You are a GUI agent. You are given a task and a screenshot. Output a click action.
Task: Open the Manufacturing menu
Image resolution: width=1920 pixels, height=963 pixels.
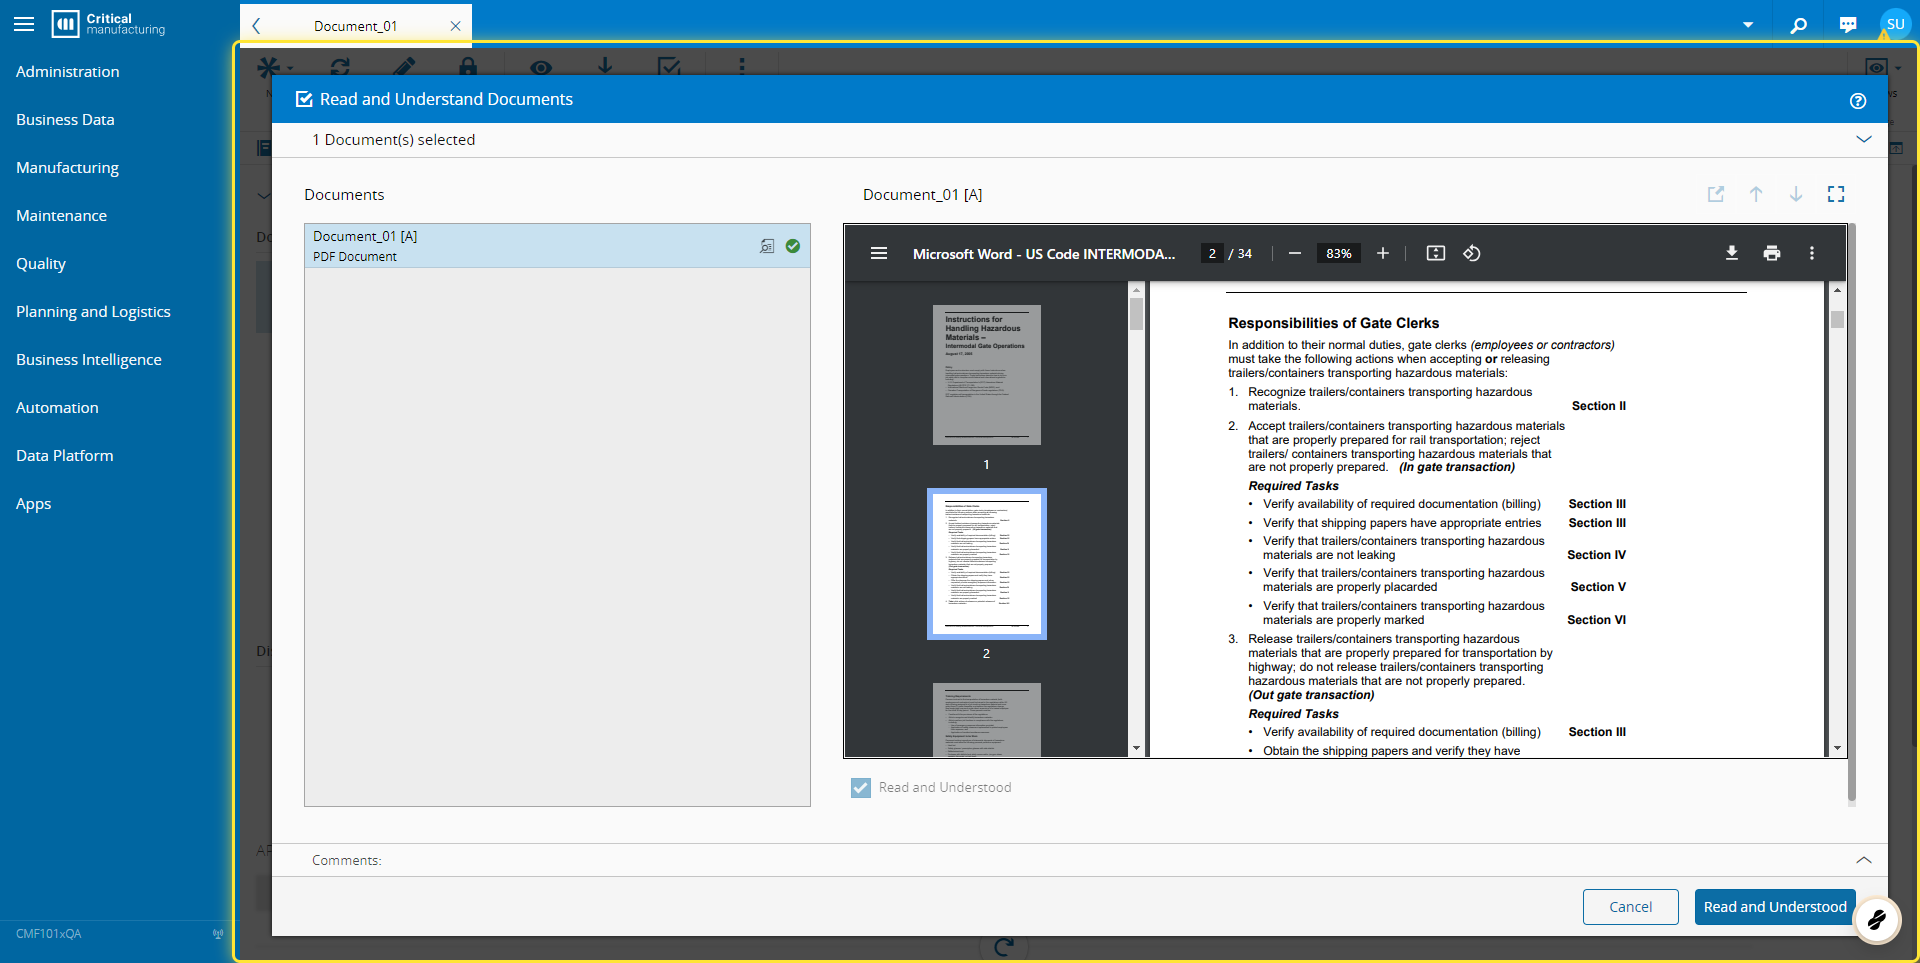(x=67, y=167)
